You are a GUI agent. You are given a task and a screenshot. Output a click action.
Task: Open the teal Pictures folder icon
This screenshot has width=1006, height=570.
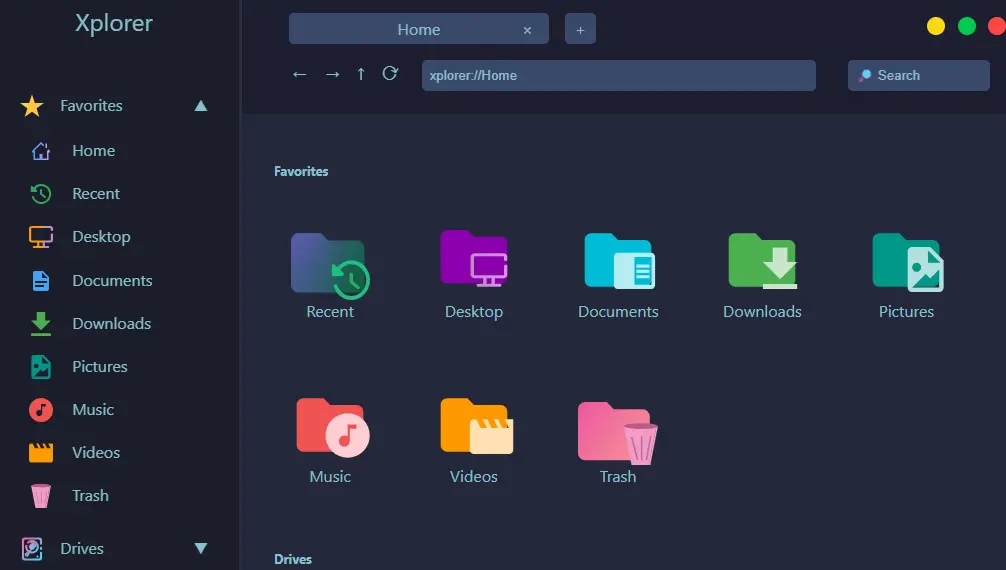click(x=907, y=262)
